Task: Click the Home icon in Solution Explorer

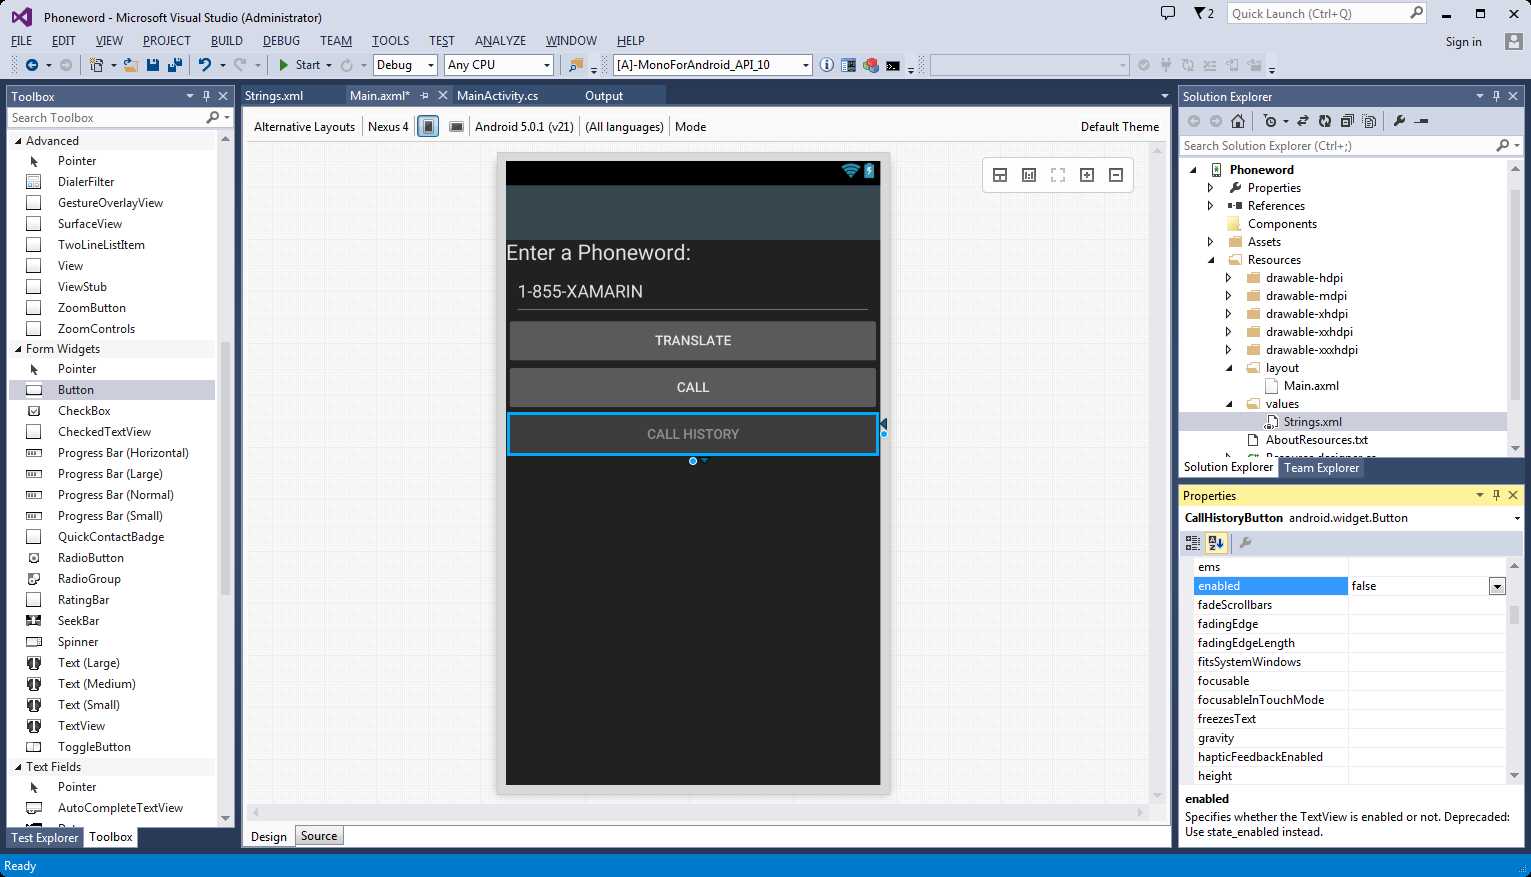Action: click(1238, 121)
